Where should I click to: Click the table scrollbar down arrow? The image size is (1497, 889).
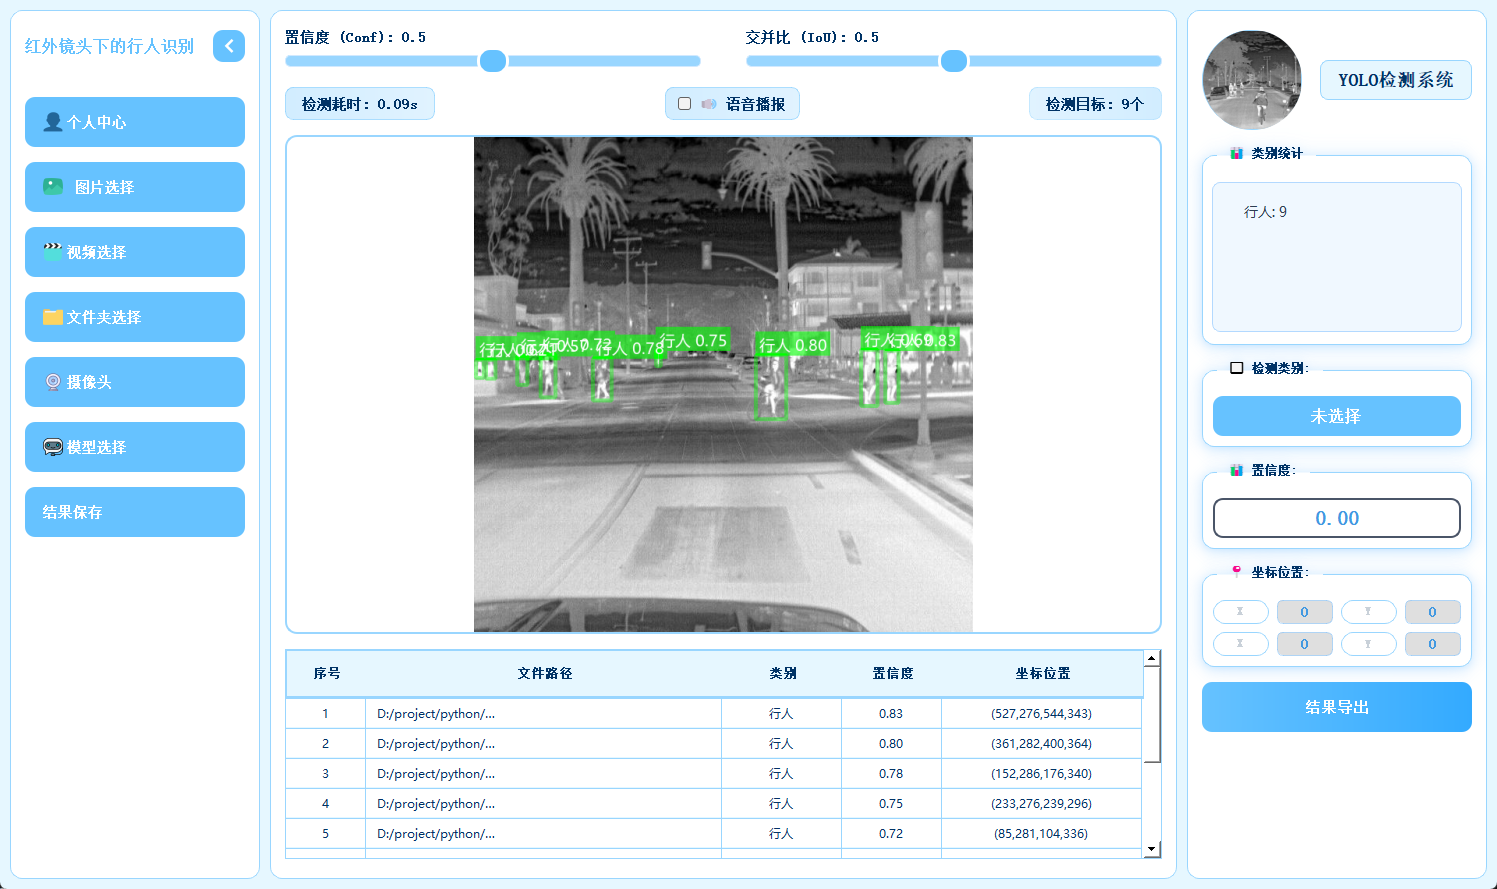1152,849
